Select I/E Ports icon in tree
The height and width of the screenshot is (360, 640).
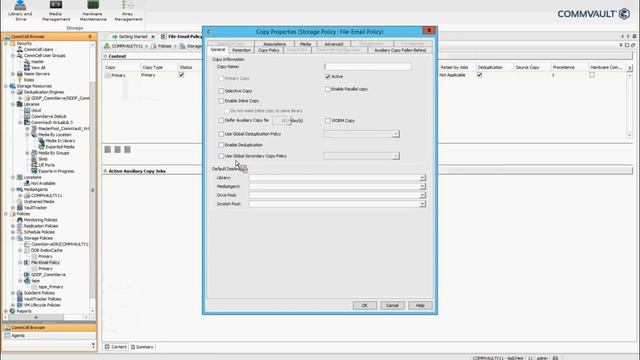click(34, 165)
